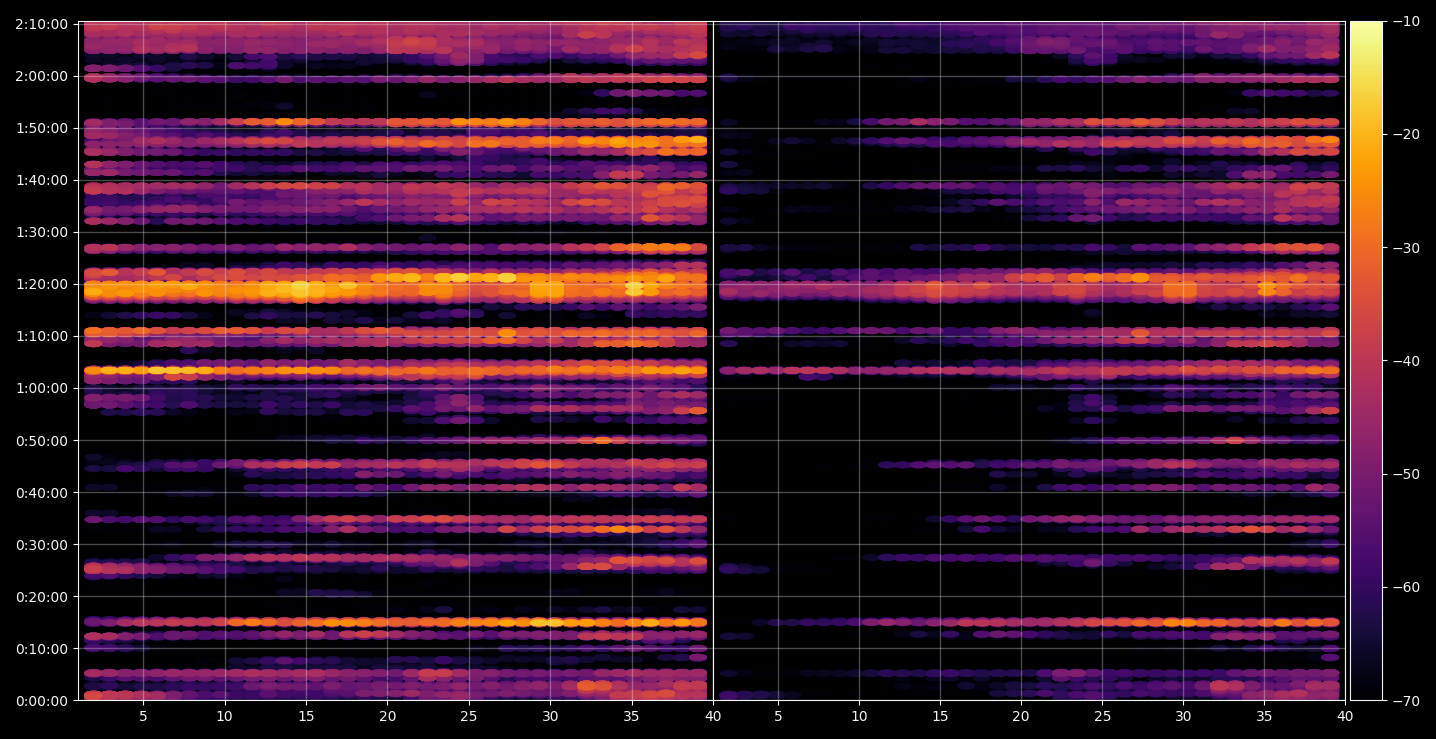Screen dimensions: 1436x739
Task: Click x-axis tick 10 under right heatmap
Action: 858,716
